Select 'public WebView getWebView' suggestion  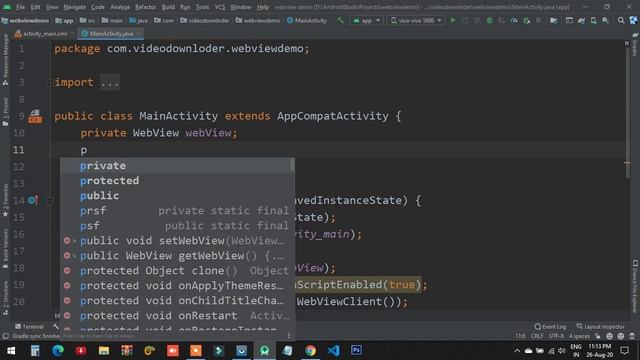tap(176, 256)
